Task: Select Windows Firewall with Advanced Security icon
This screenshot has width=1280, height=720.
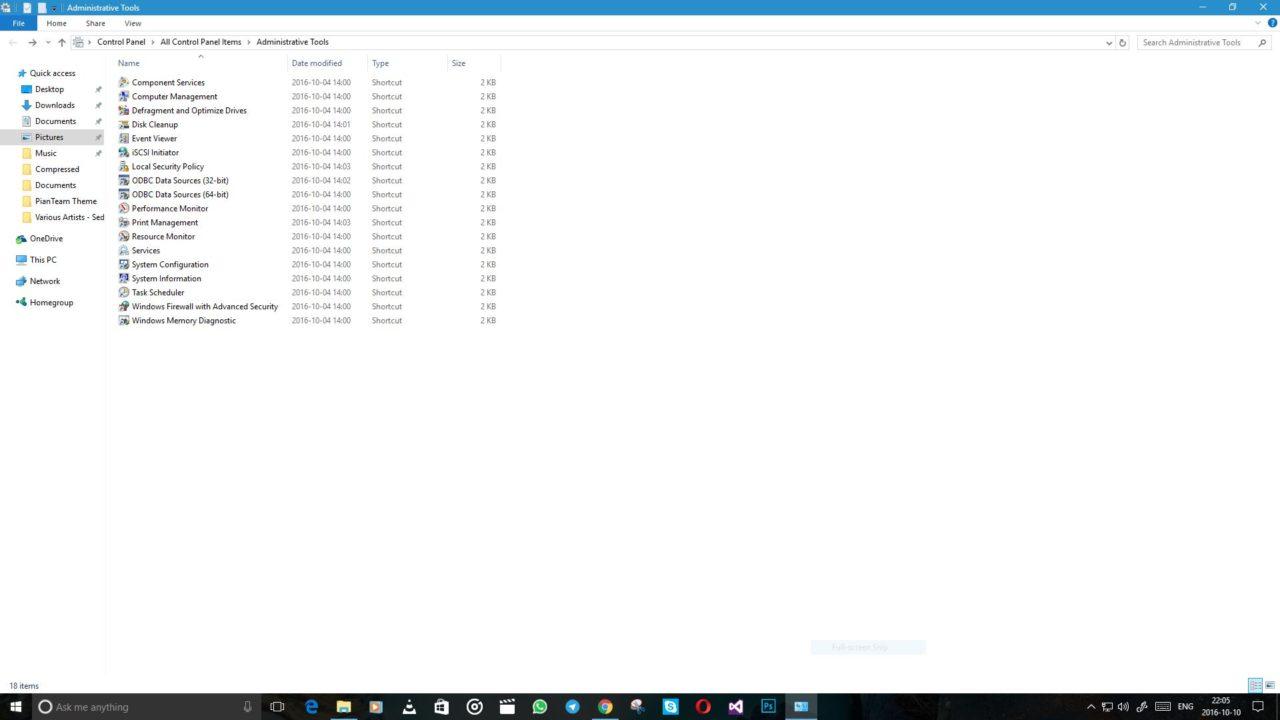Action: pyautogui.click(x=124, y=306)
